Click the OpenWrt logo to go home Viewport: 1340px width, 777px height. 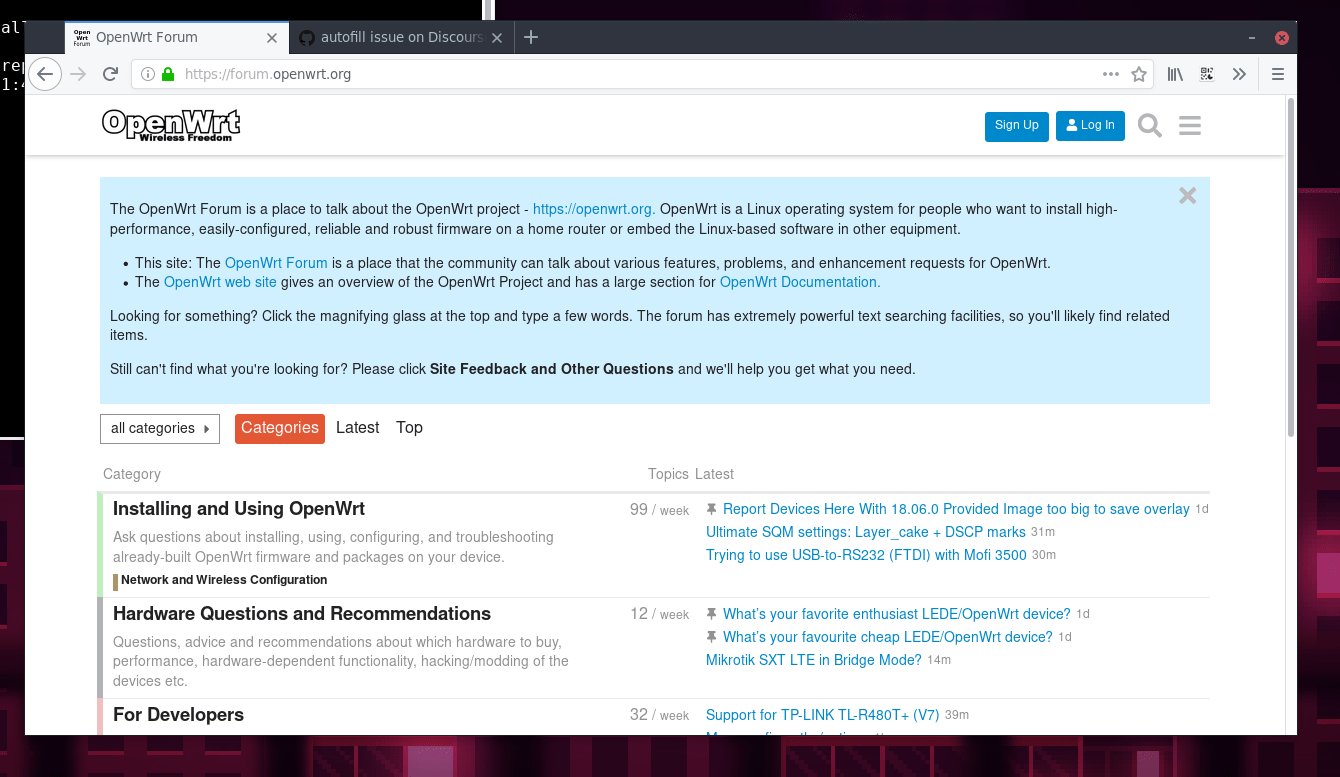point(170,124)
